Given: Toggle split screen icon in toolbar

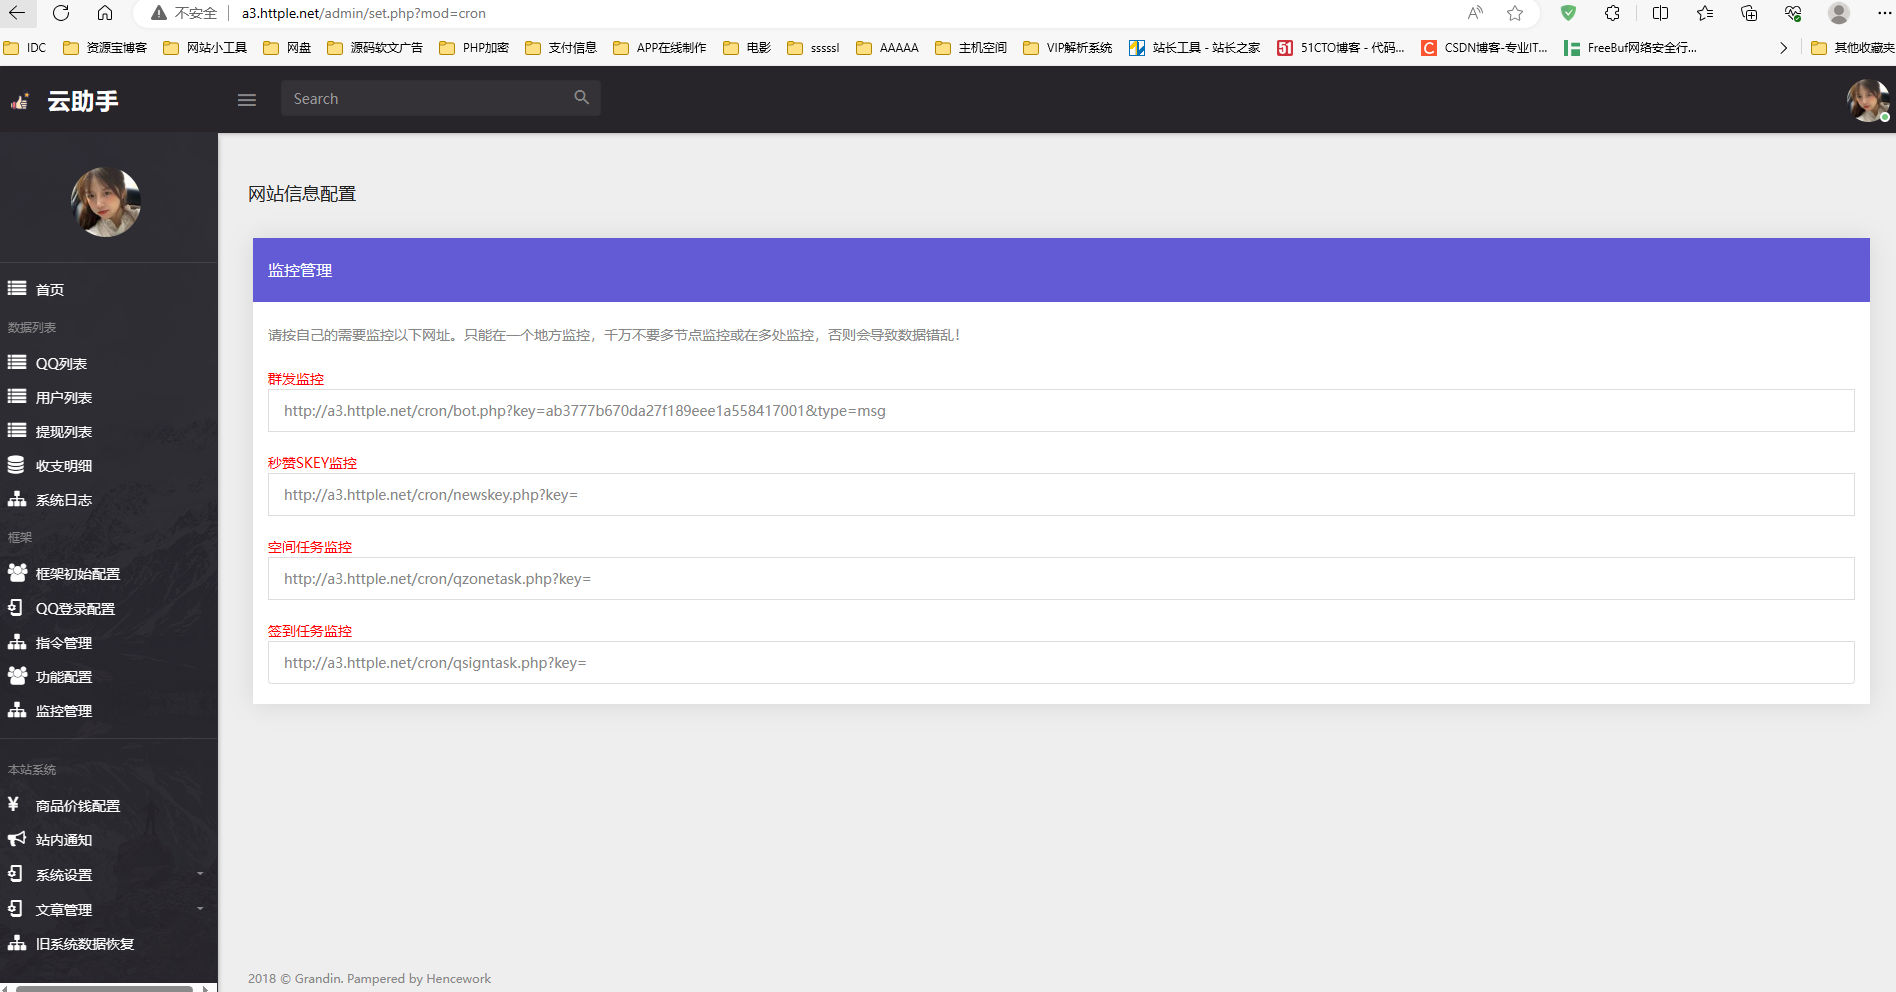Looking at the screenshot, I should 1660,13.
